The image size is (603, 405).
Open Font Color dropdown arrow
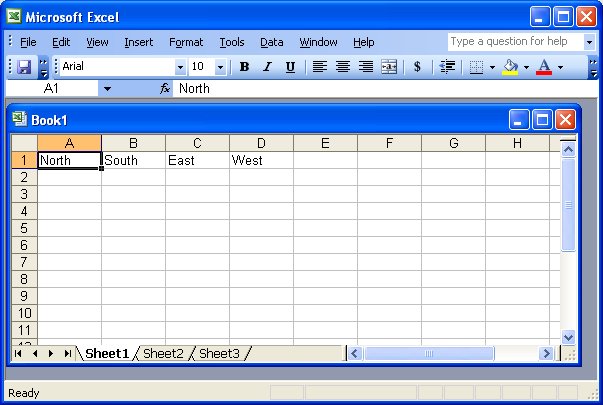click(x=560, y=67)
